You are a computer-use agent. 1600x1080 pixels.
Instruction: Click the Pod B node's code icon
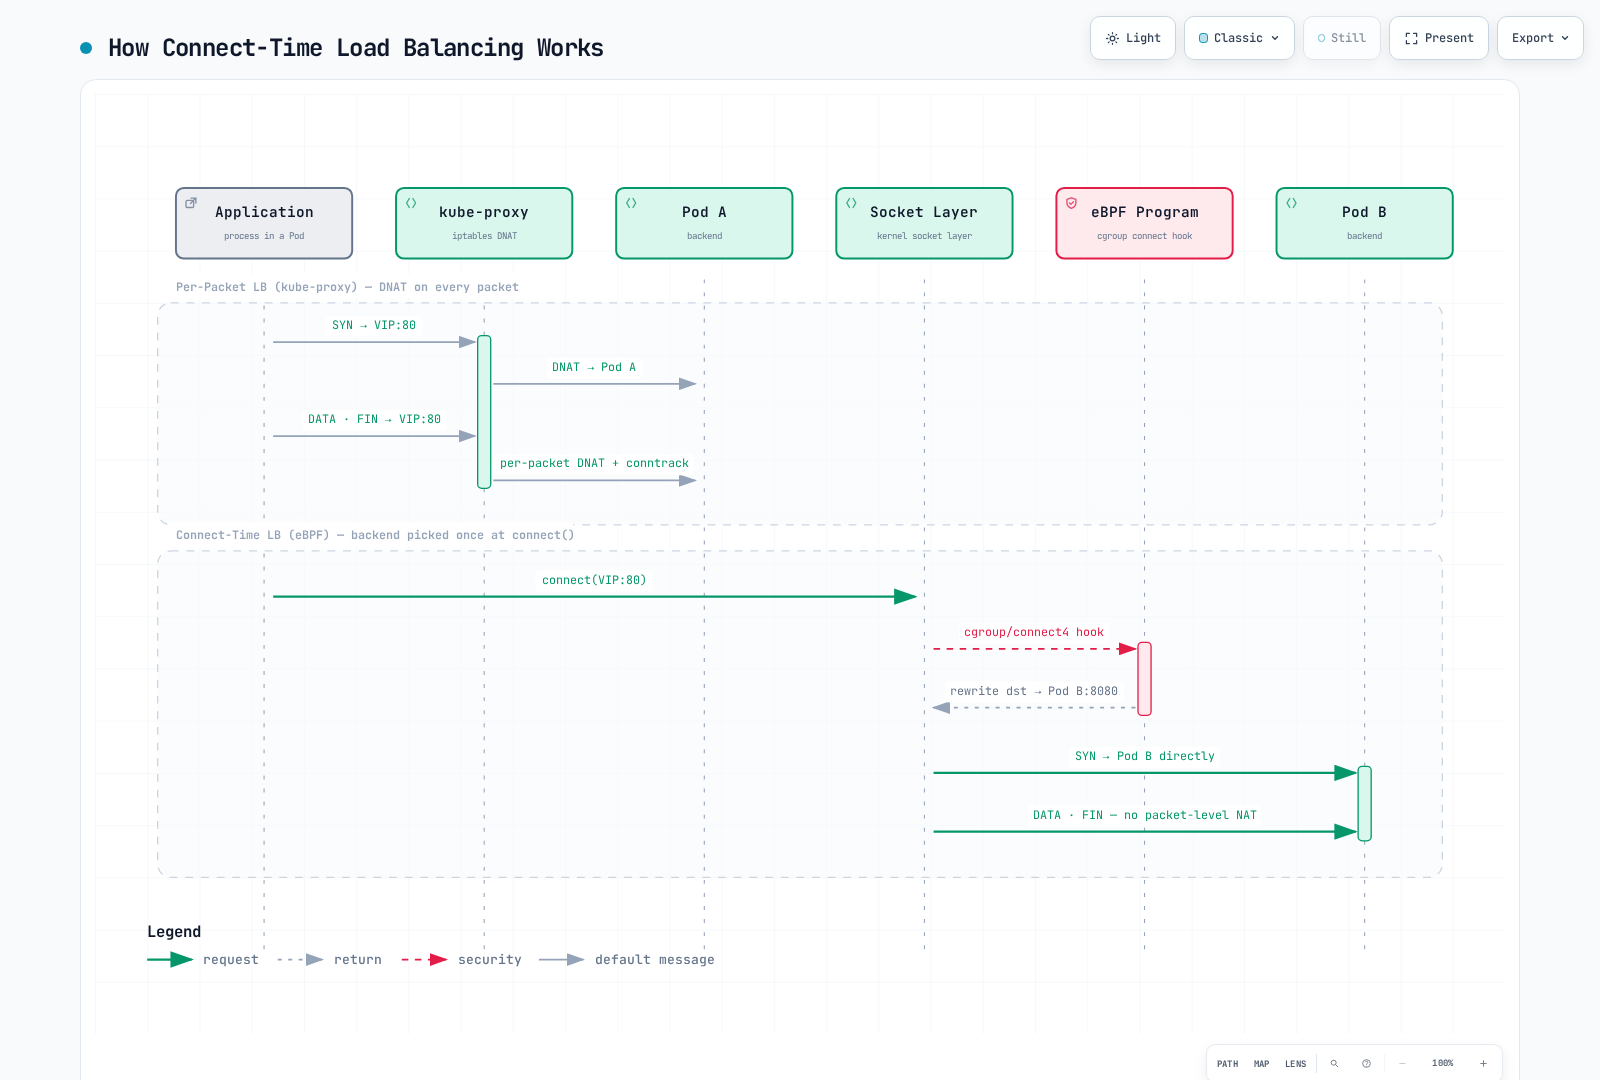point(1291,203)
